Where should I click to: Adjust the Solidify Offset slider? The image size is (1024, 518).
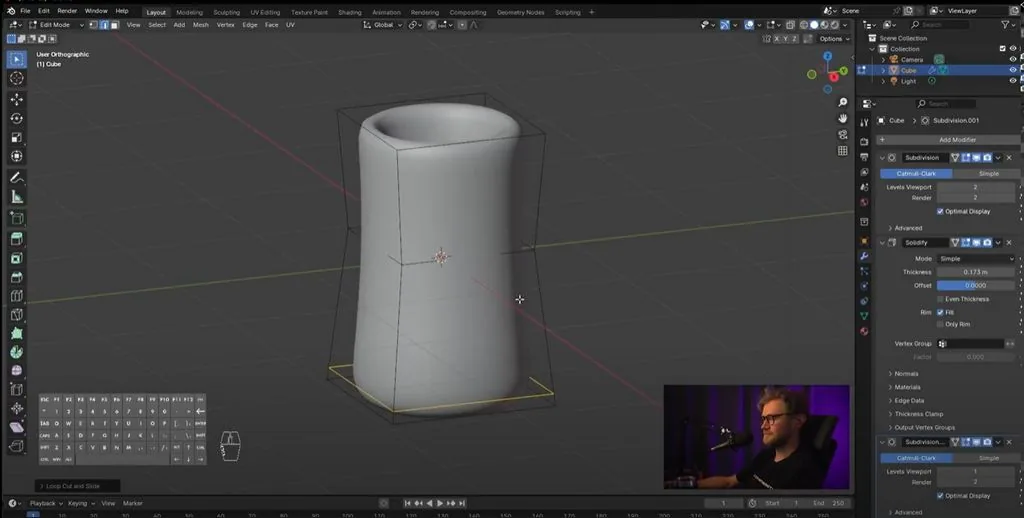click(x=976, y=285)
